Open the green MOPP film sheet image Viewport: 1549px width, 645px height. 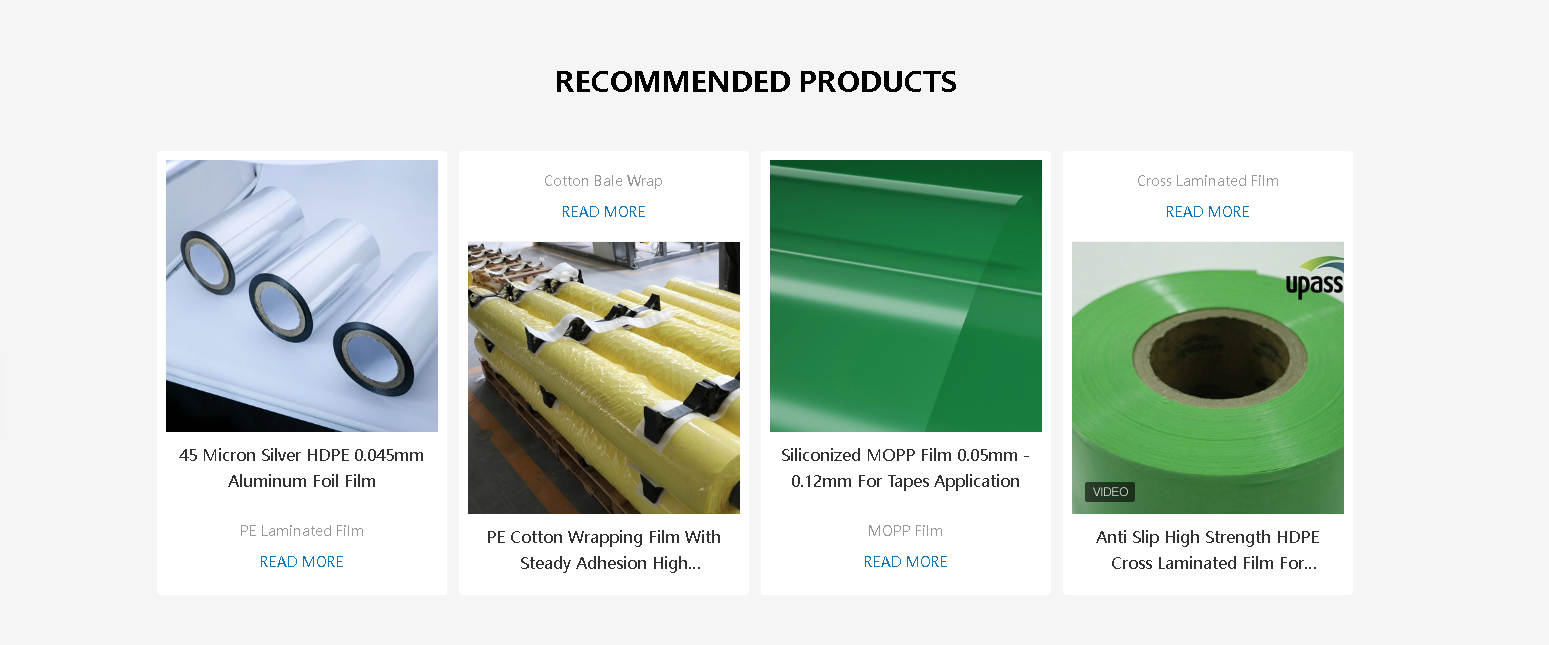tap(906, 296)
